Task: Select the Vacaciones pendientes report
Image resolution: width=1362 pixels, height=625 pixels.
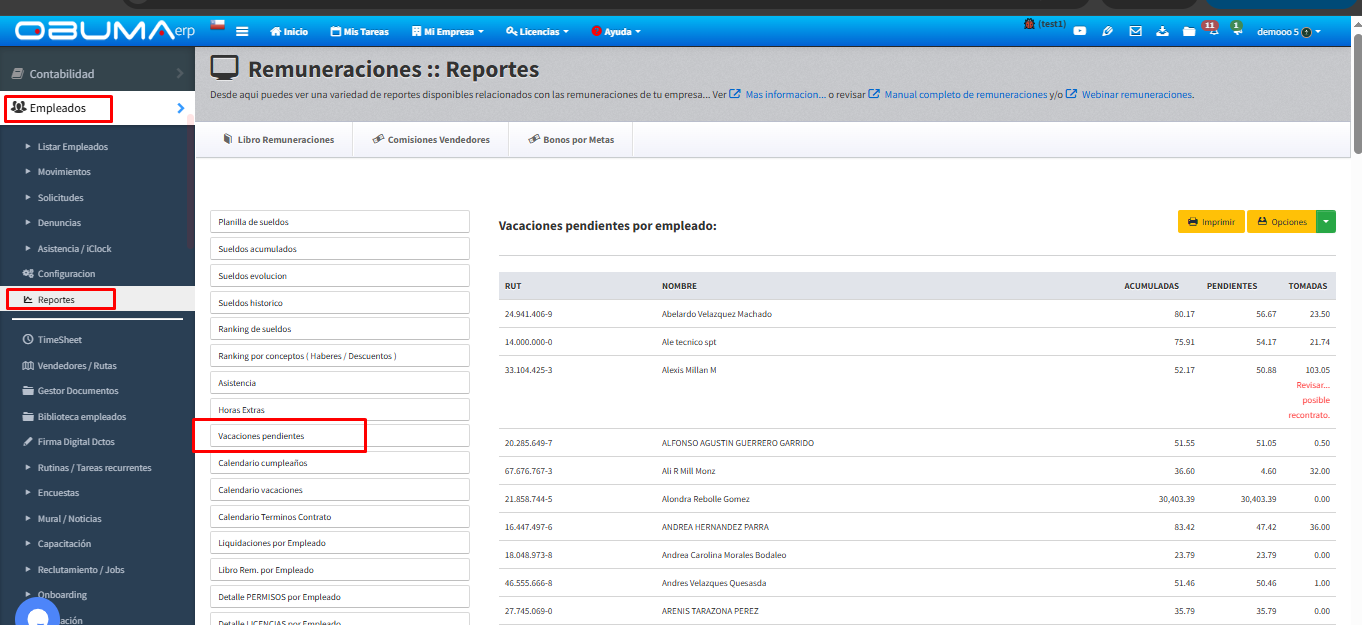Action: (x=340, y=436)
